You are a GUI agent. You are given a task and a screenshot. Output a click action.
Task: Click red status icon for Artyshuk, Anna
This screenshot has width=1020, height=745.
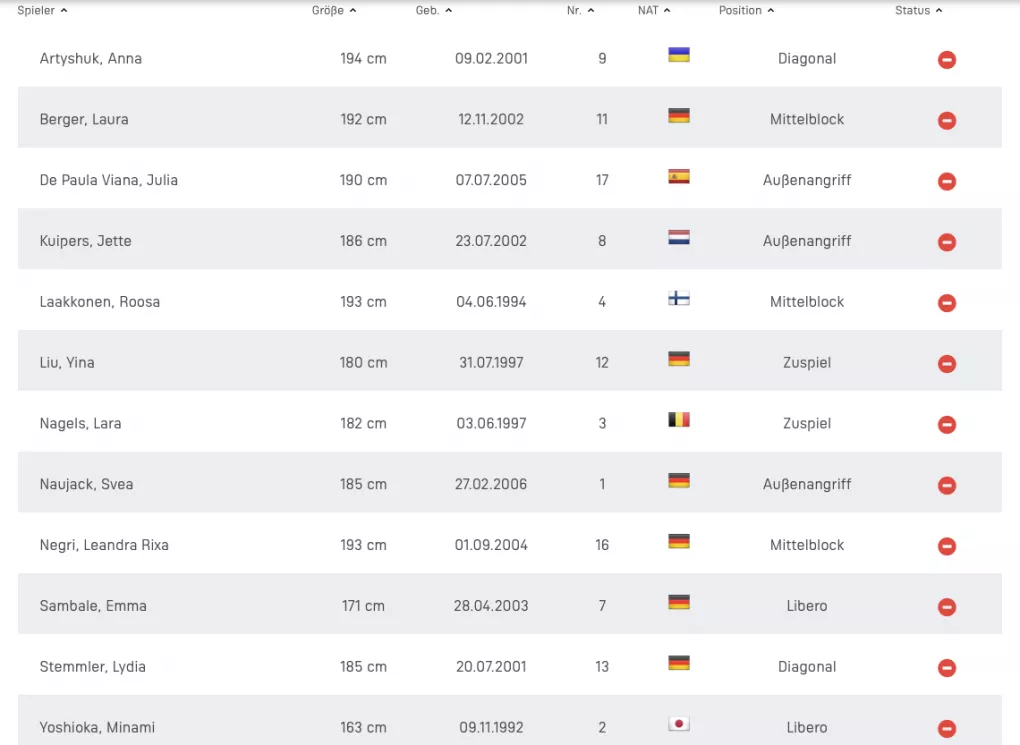[x=946, y=60]
